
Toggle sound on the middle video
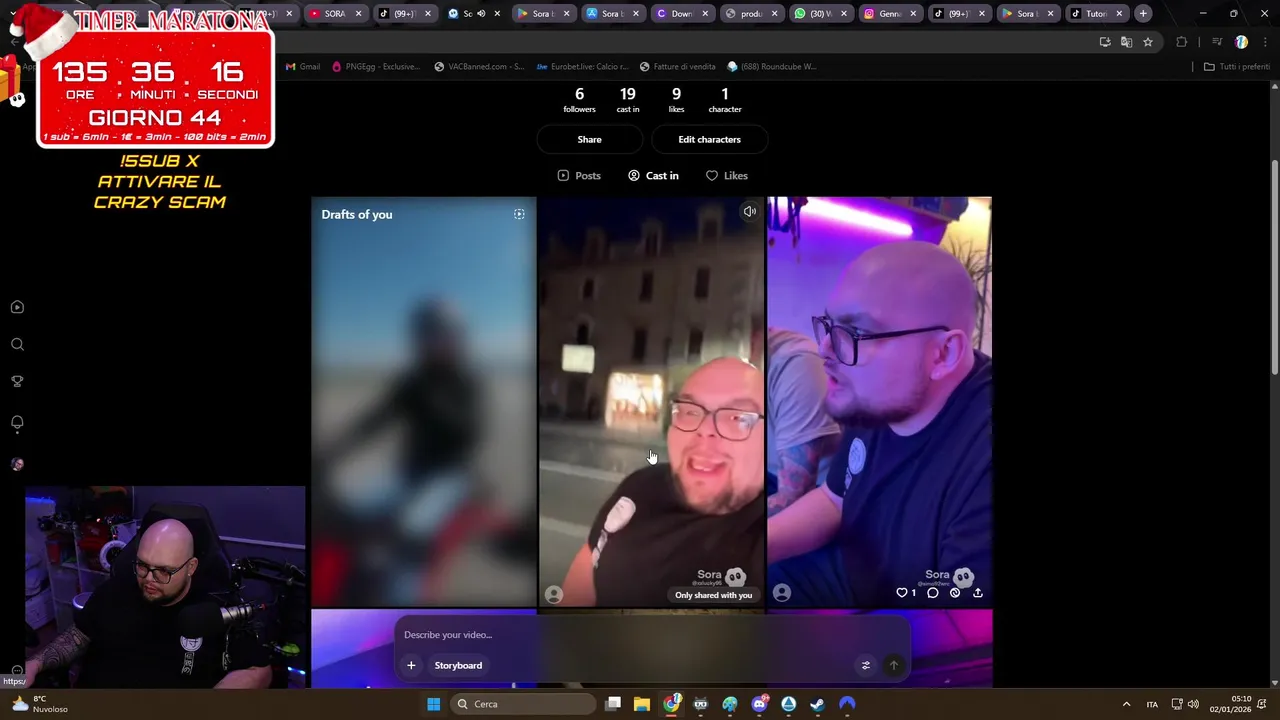(x=749, y=211)
